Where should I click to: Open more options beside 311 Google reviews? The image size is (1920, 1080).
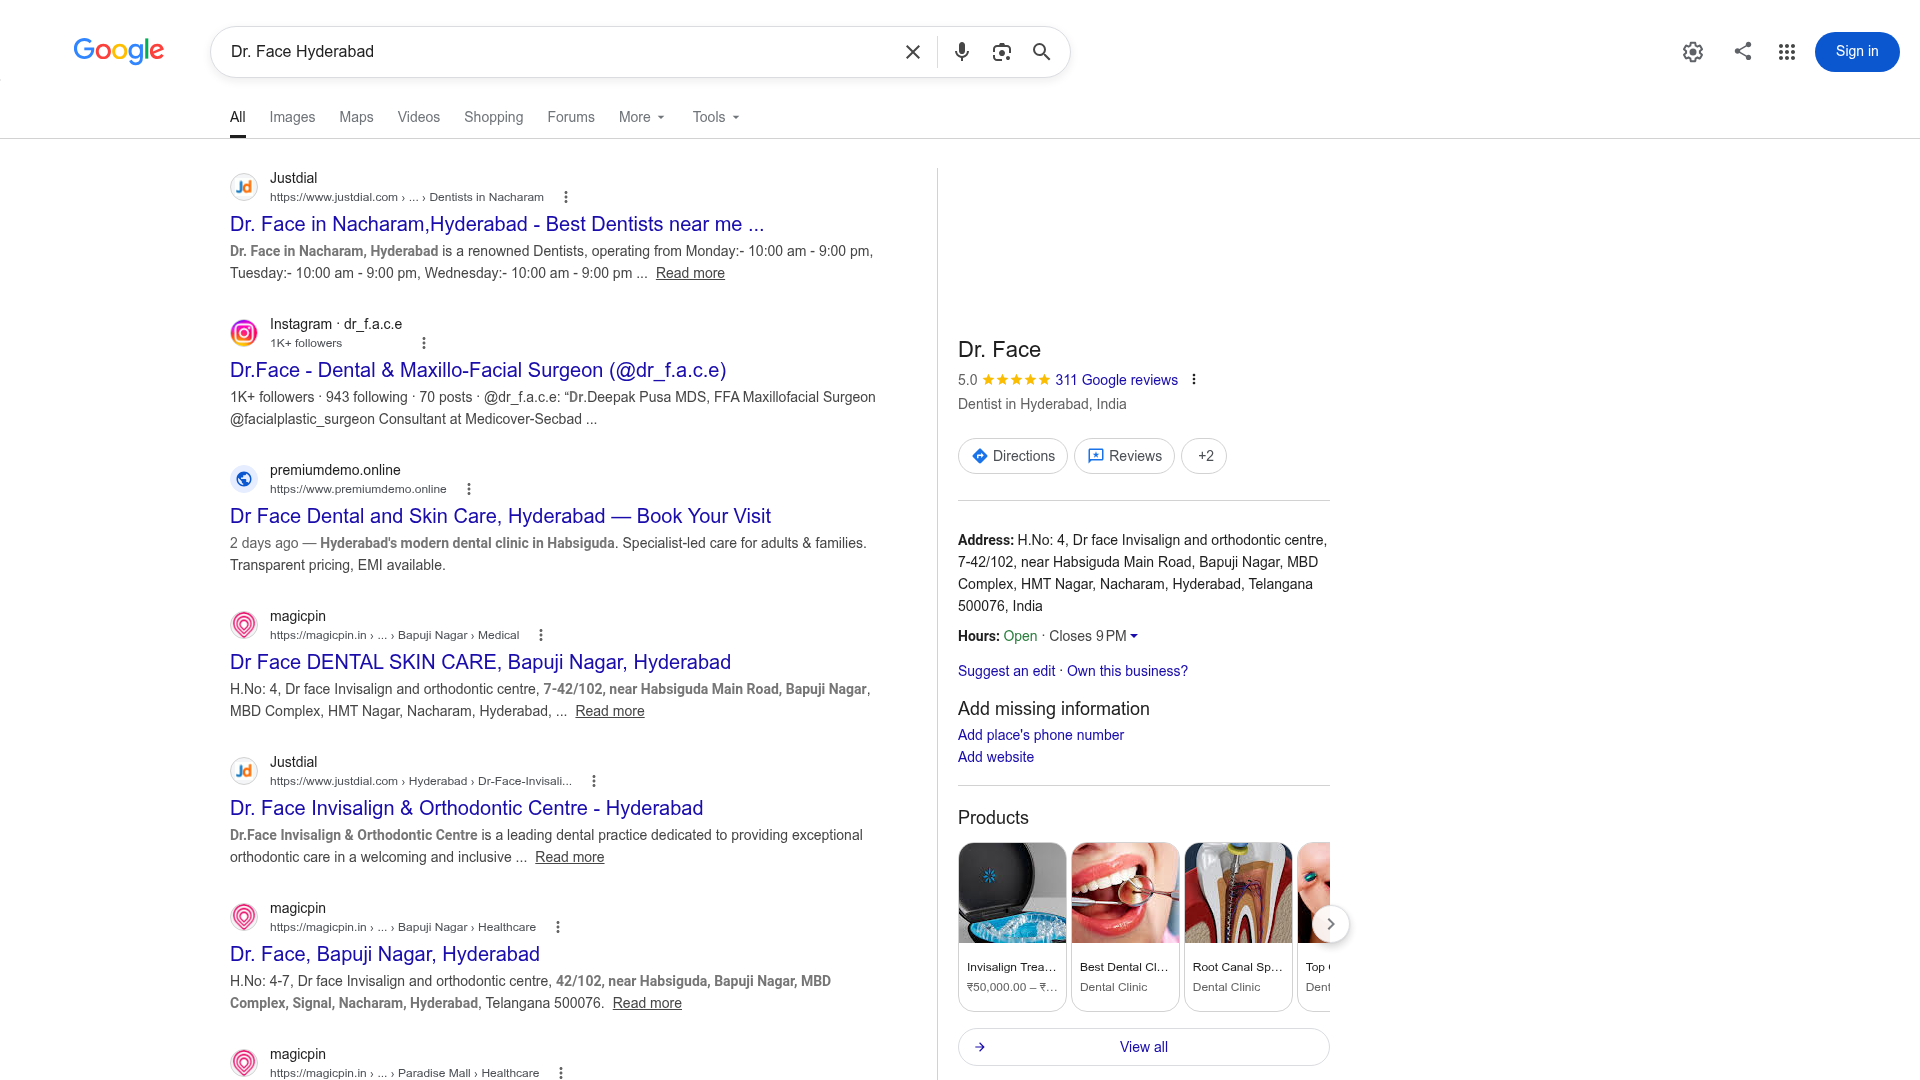click(x=1194, y=380)
